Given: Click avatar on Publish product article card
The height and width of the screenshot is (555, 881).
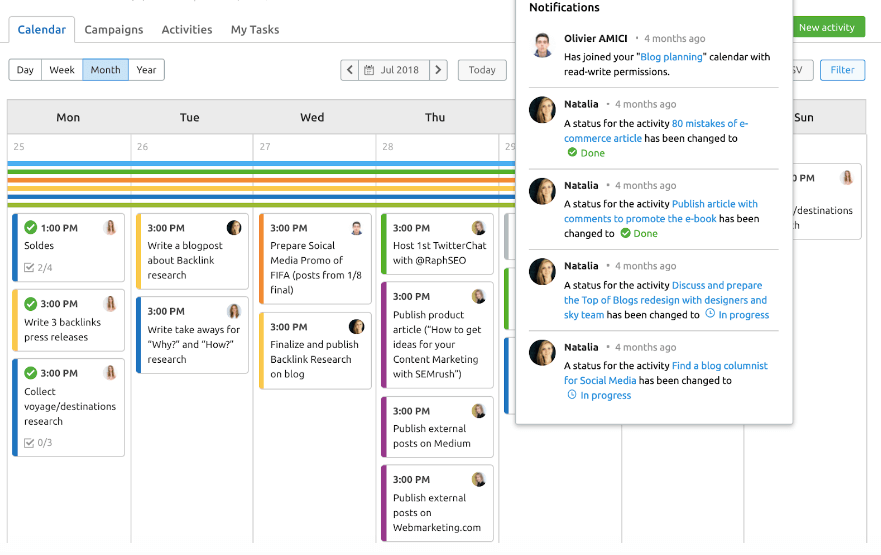Looking at the screenshot, I should (479, 296).
